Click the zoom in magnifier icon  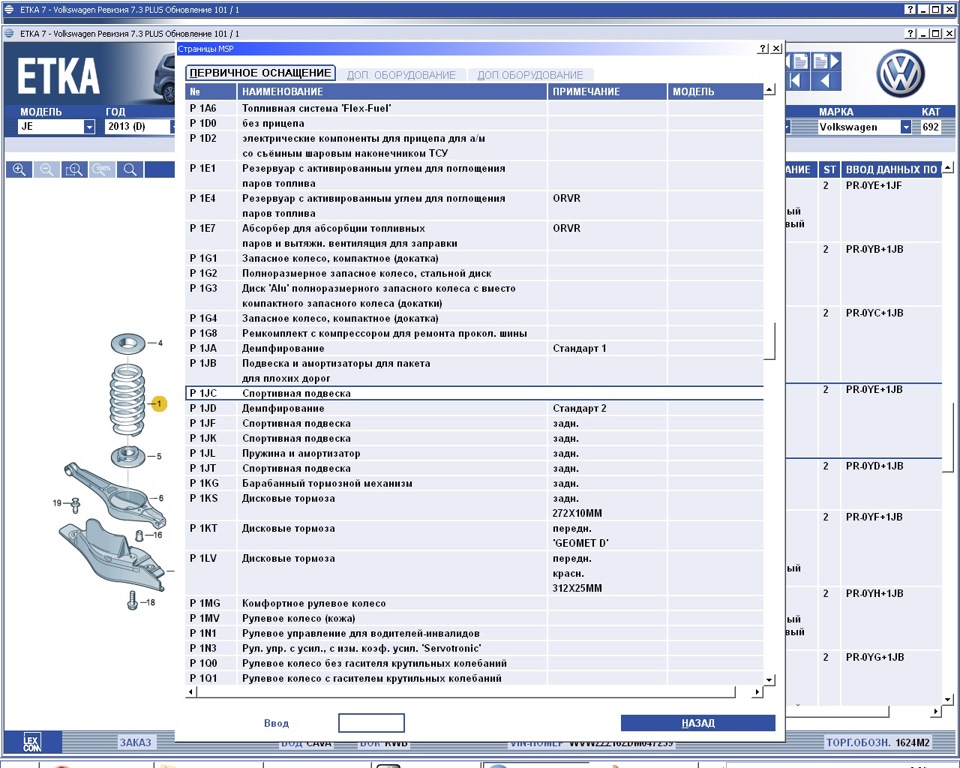tap(19, 170)
